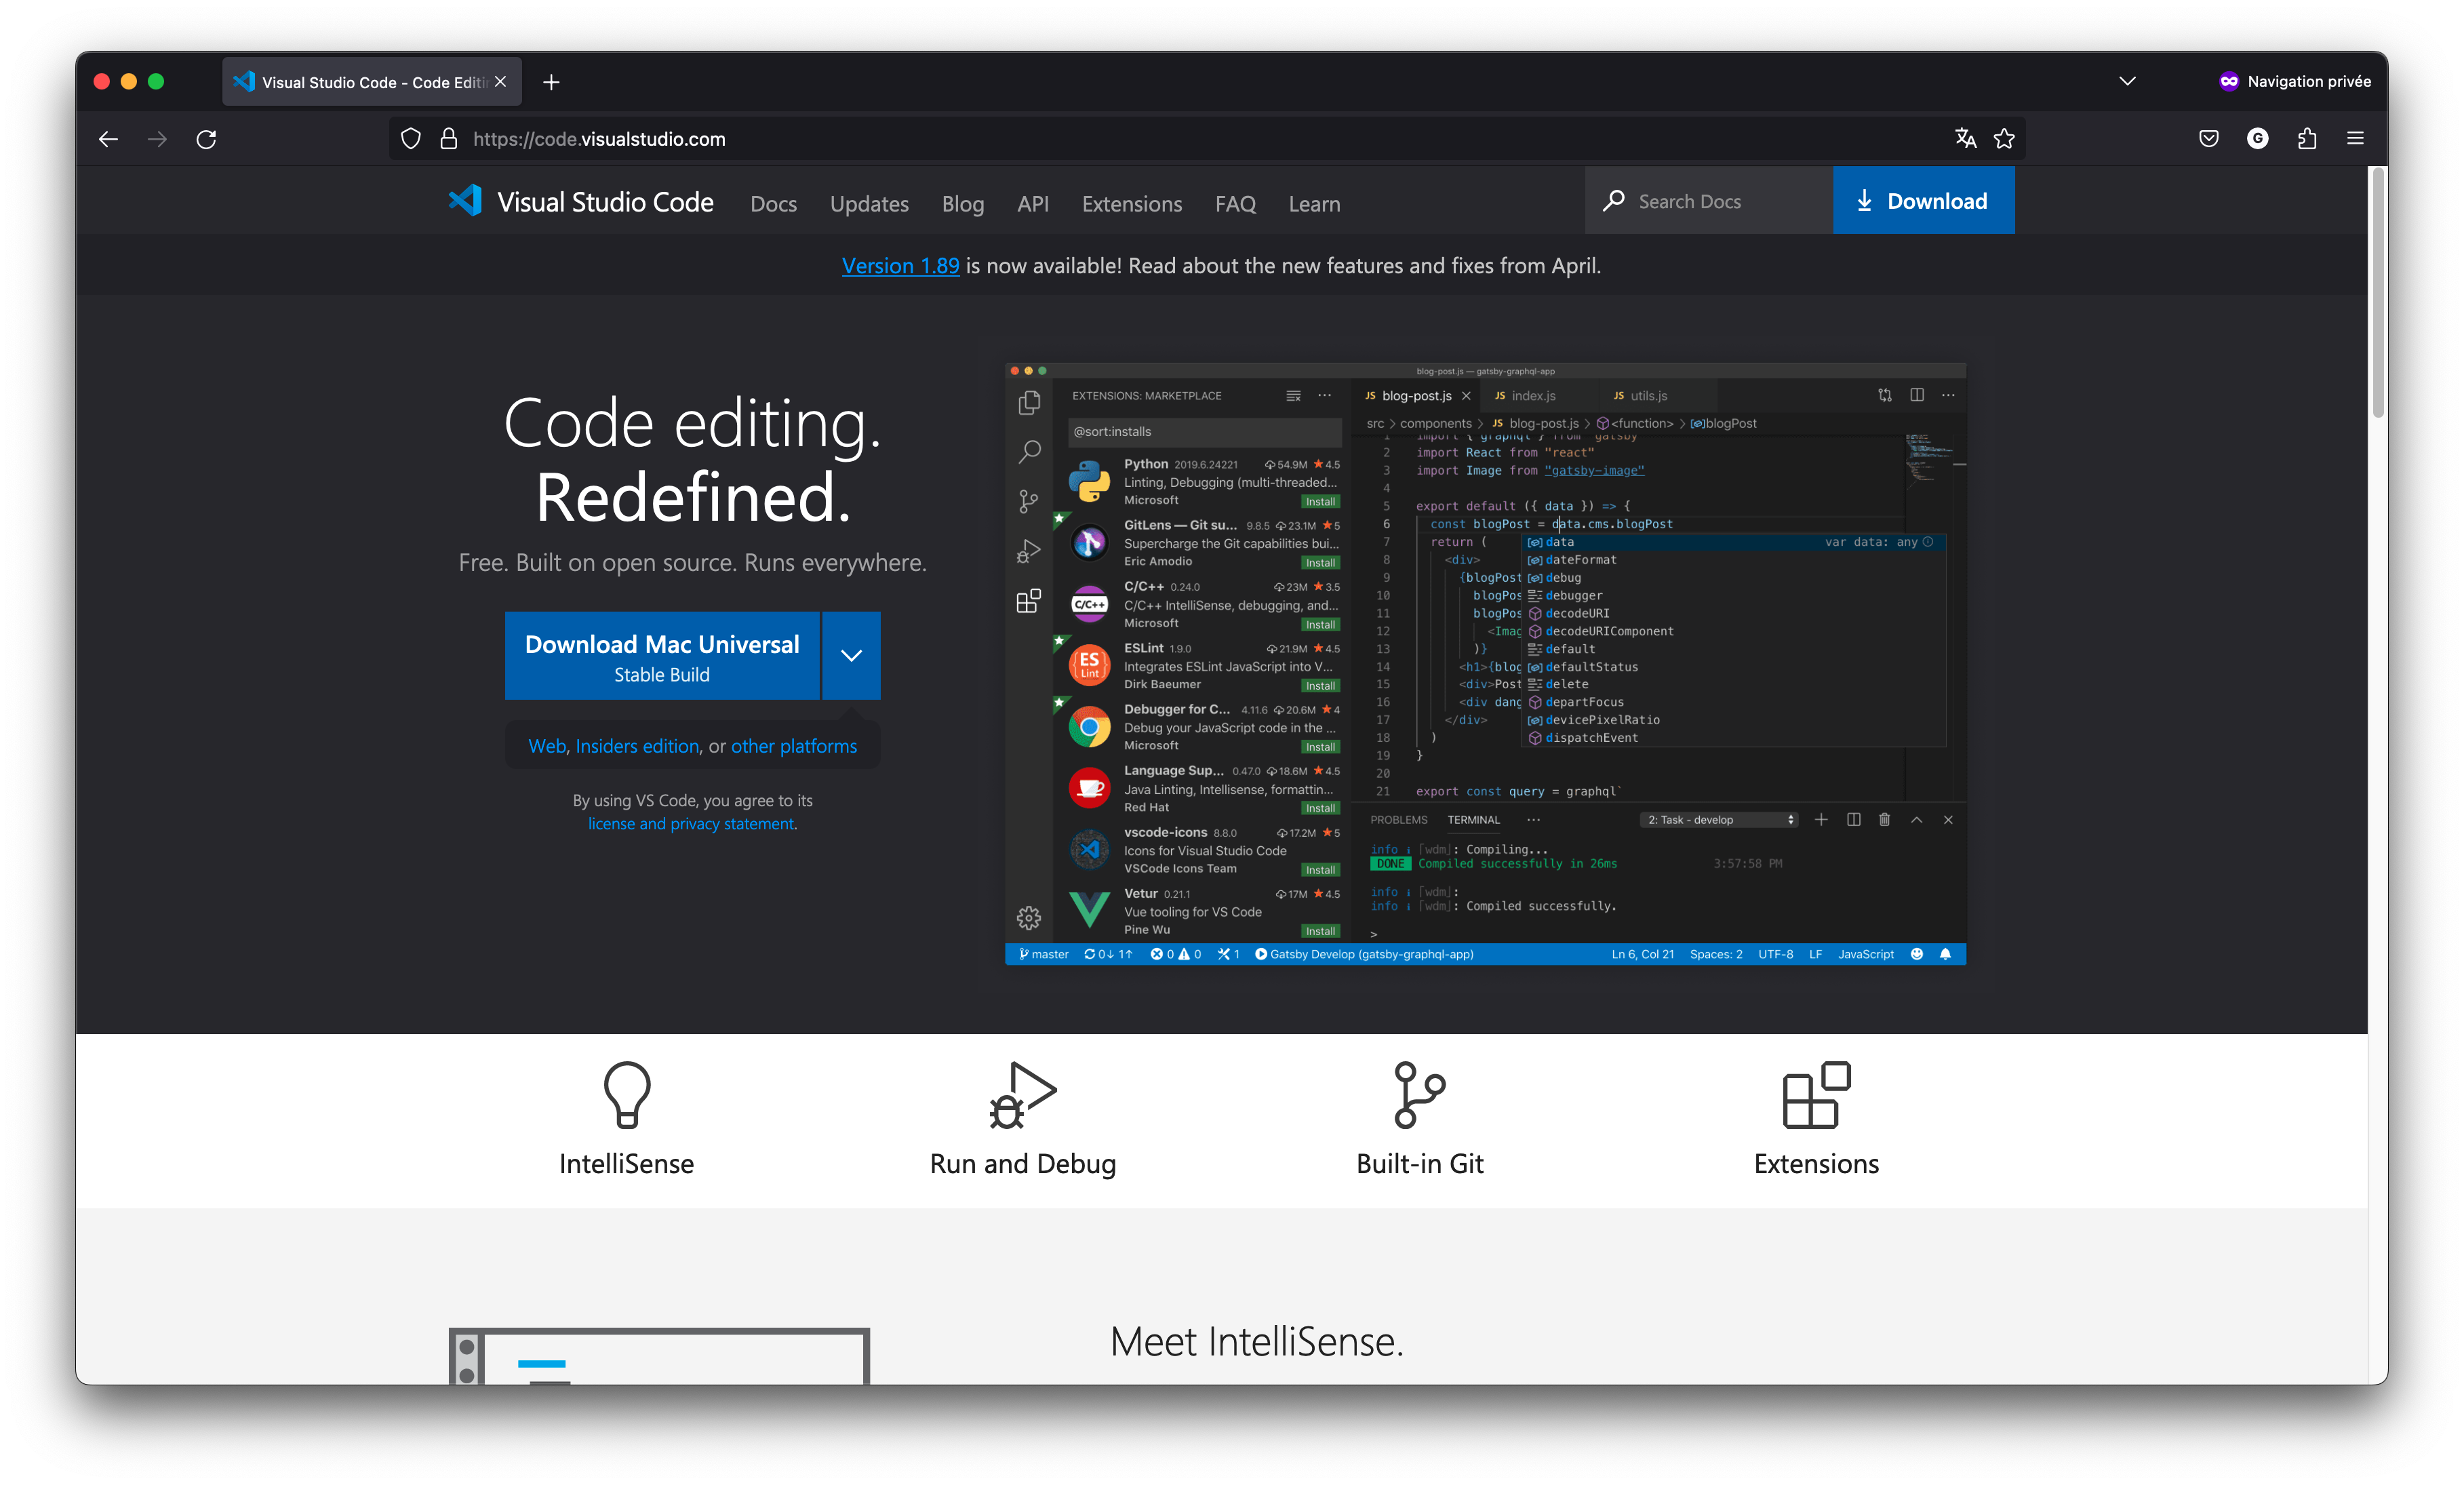Open the Updates page
Viewport: 2464px width, 1485px height.
pyautogui.click(x=869, y=204)
